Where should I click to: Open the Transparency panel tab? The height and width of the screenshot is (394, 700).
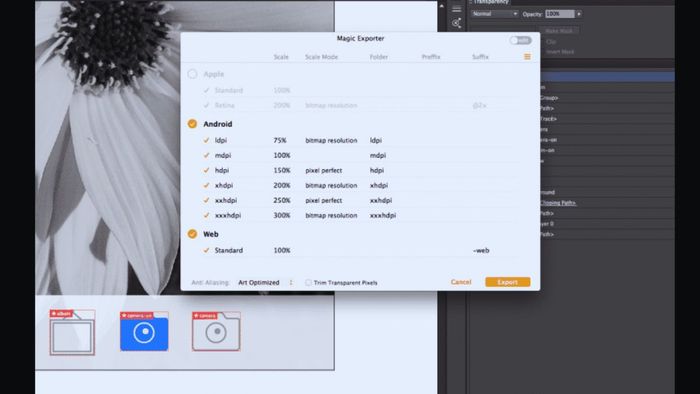pyautogui.click(x=490, y=2)
